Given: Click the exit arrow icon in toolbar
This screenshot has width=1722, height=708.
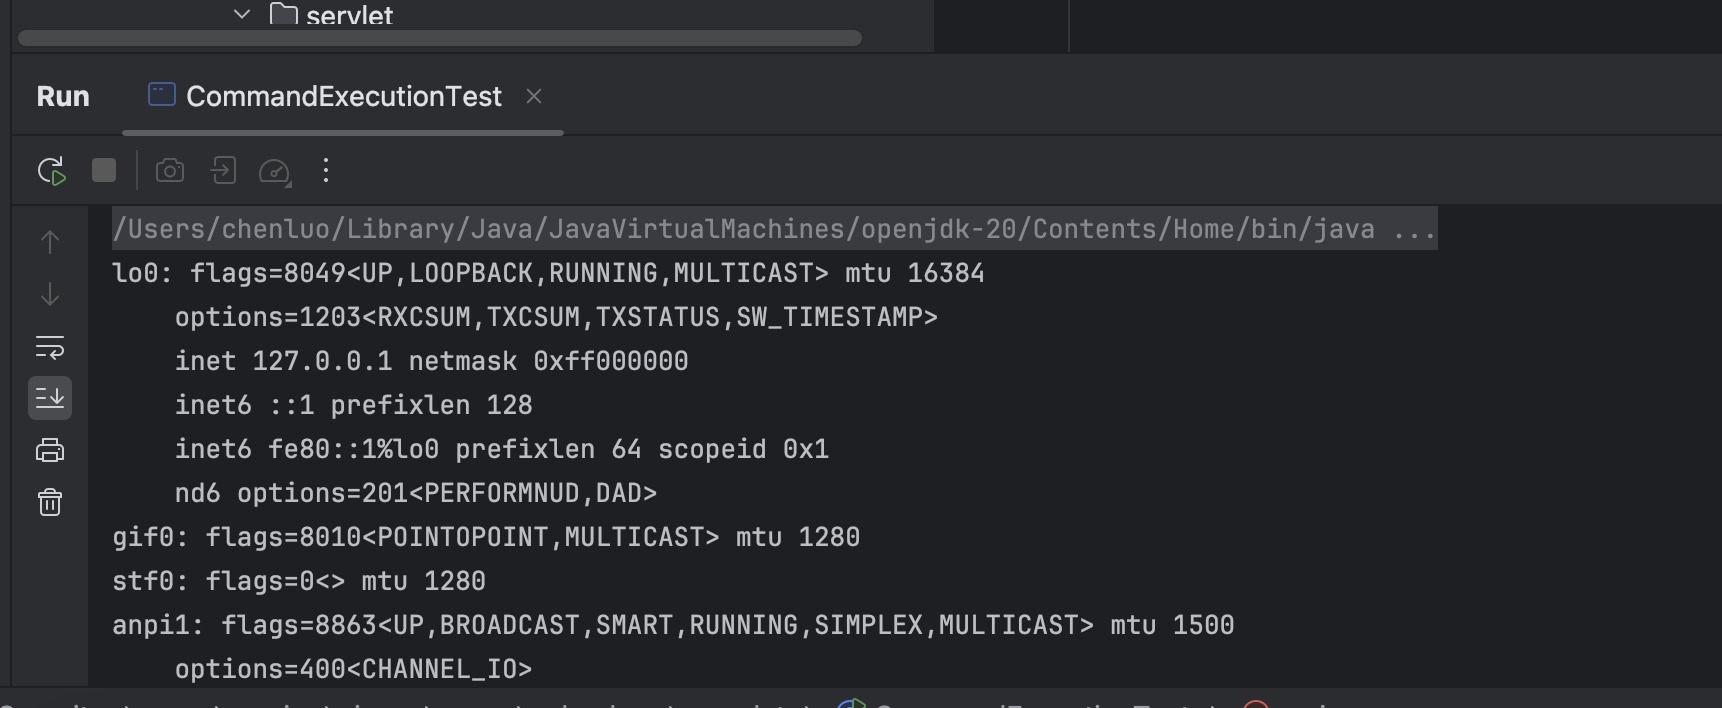Looking at the screenshot, I should pyautogui.click(x=223, y=170).
